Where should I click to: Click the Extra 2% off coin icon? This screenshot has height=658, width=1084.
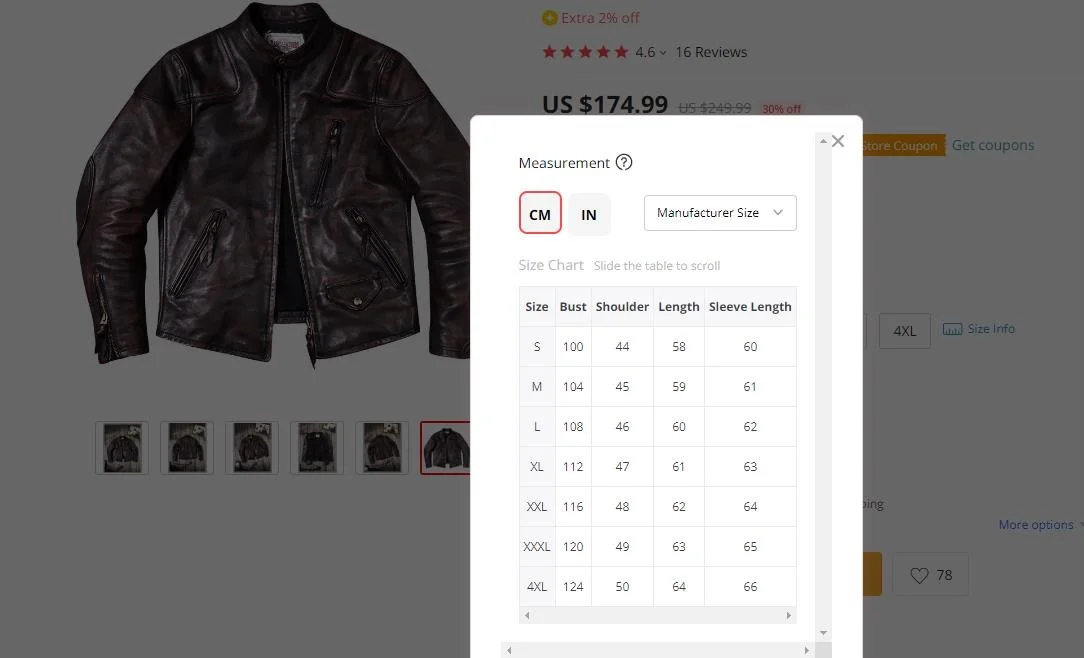tap(549, 18)
